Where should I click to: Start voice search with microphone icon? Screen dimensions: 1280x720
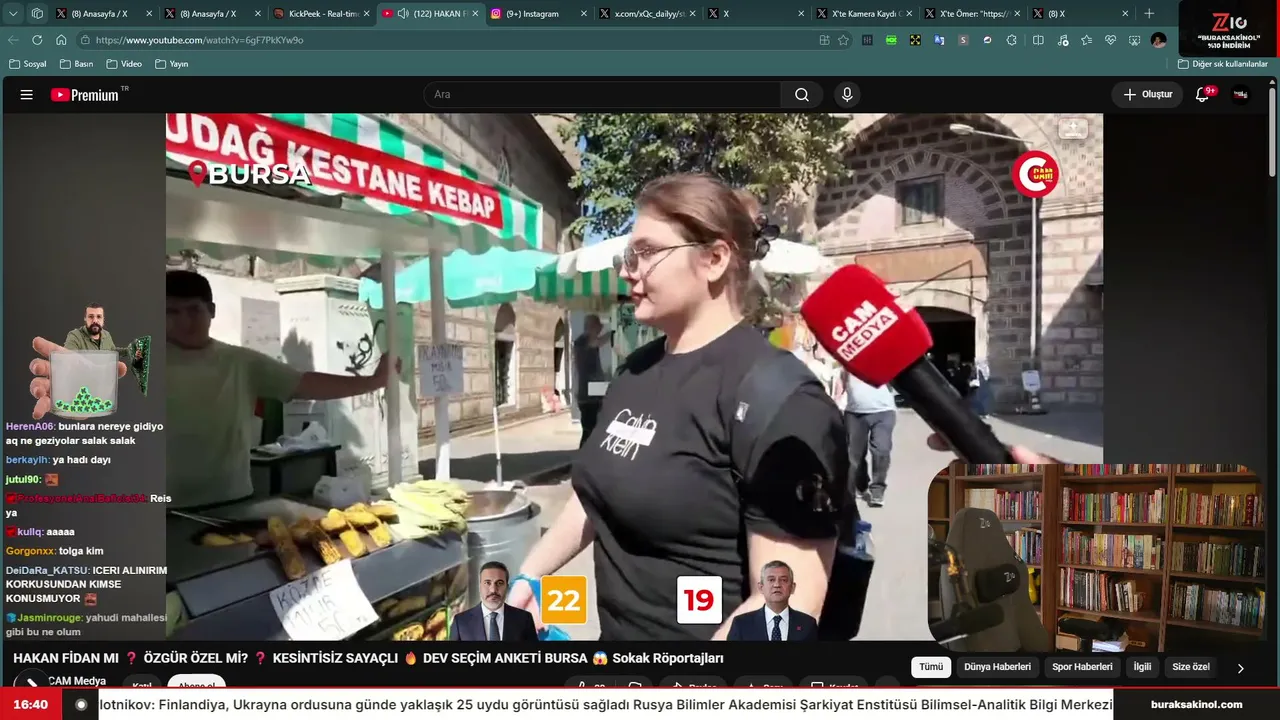[847, 95]
